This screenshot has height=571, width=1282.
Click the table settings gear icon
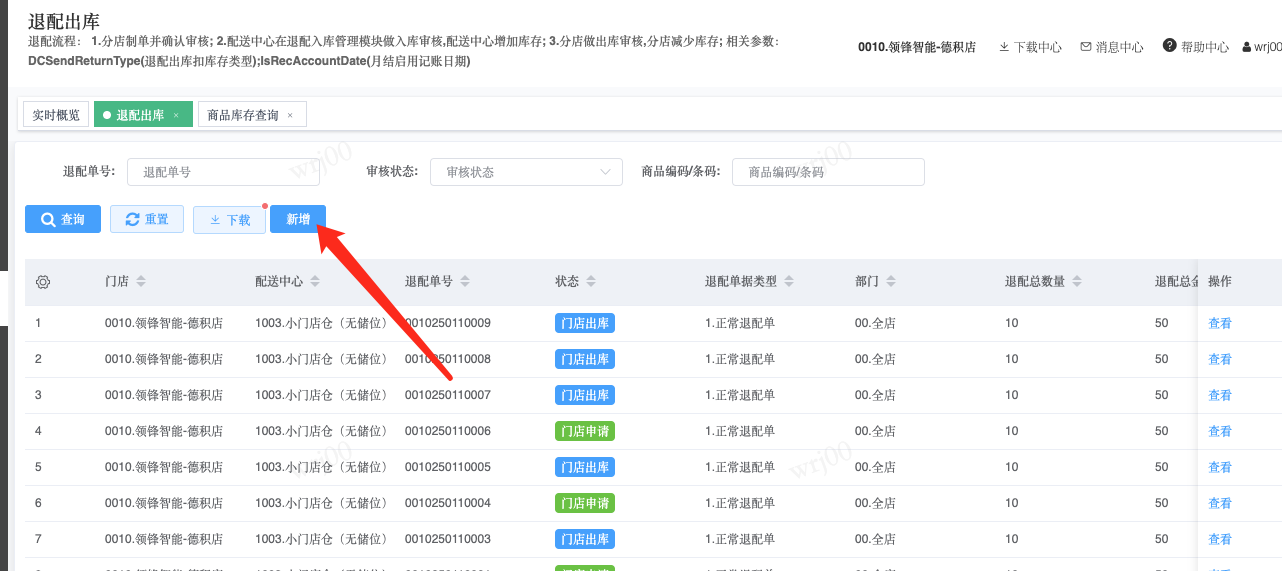click(x=43, y=282)
